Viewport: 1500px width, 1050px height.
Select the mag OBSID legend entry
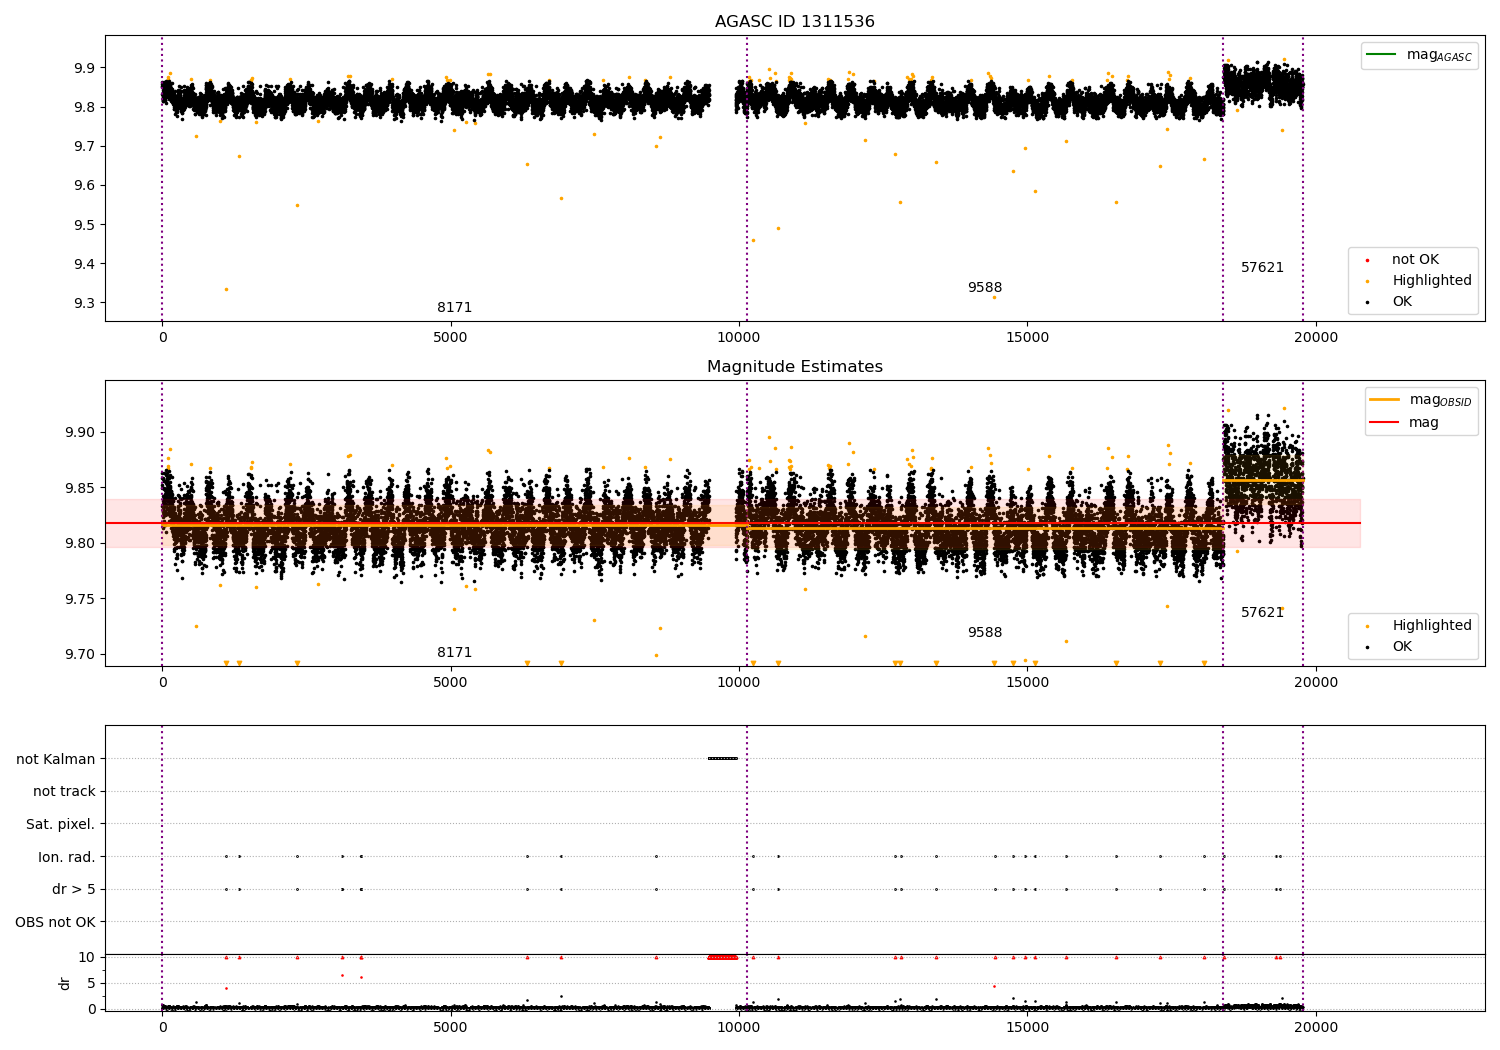tap(1420, 400)
